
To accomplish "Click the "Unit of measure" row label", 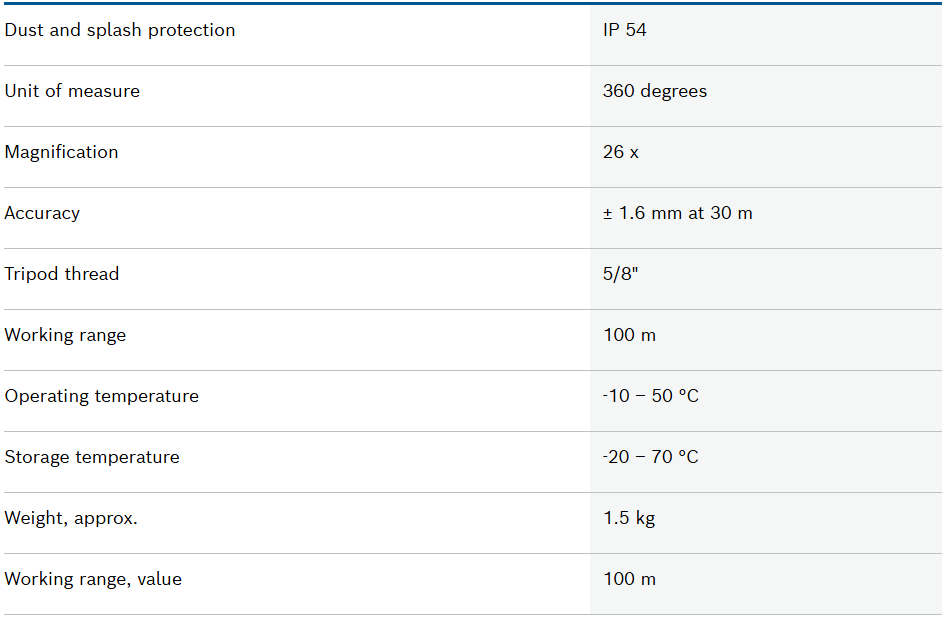I will [72, 91].
